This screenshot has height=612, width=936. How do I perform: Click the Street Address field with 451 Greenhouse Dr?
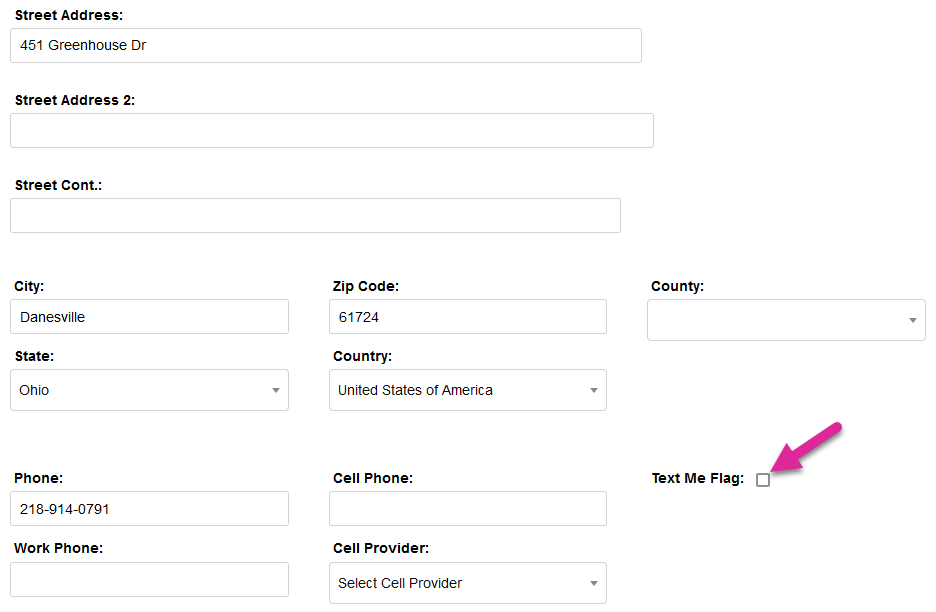tap(325, 45)
